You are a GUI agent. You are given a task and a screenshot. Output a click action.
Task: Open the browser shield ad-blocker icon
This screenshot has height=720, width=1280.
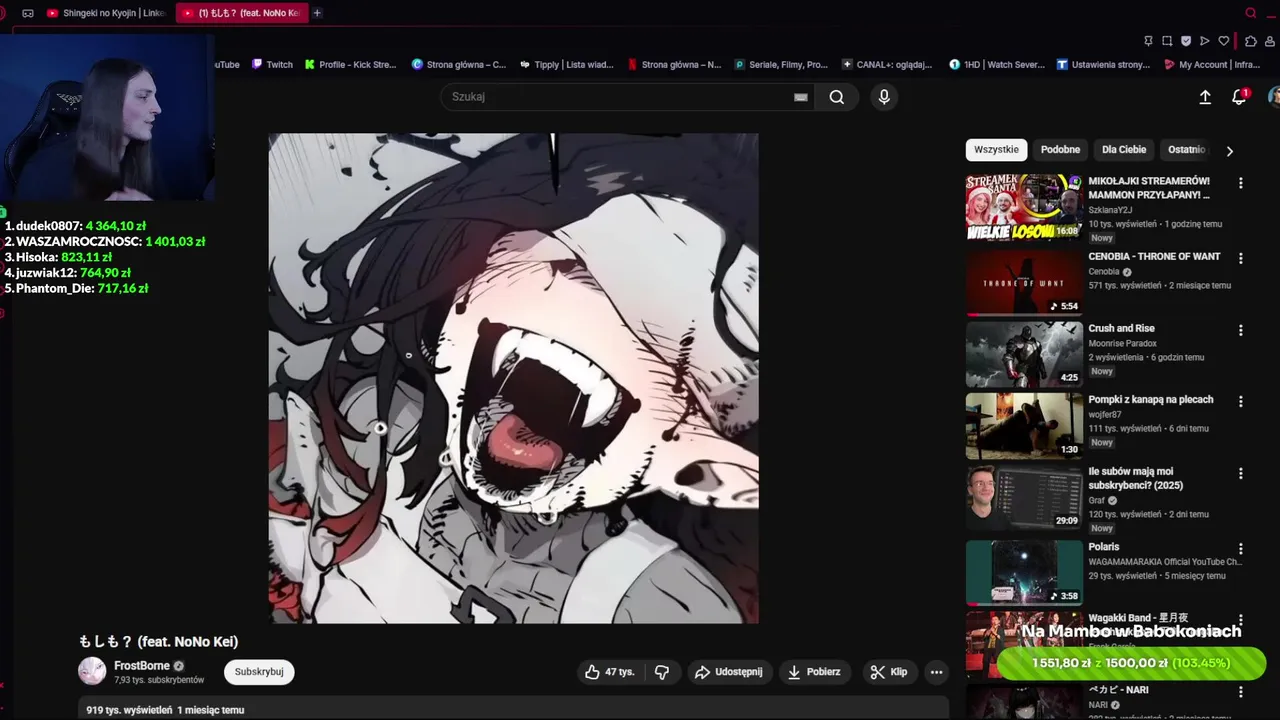pyautogui.click(x=1186, y=41)
